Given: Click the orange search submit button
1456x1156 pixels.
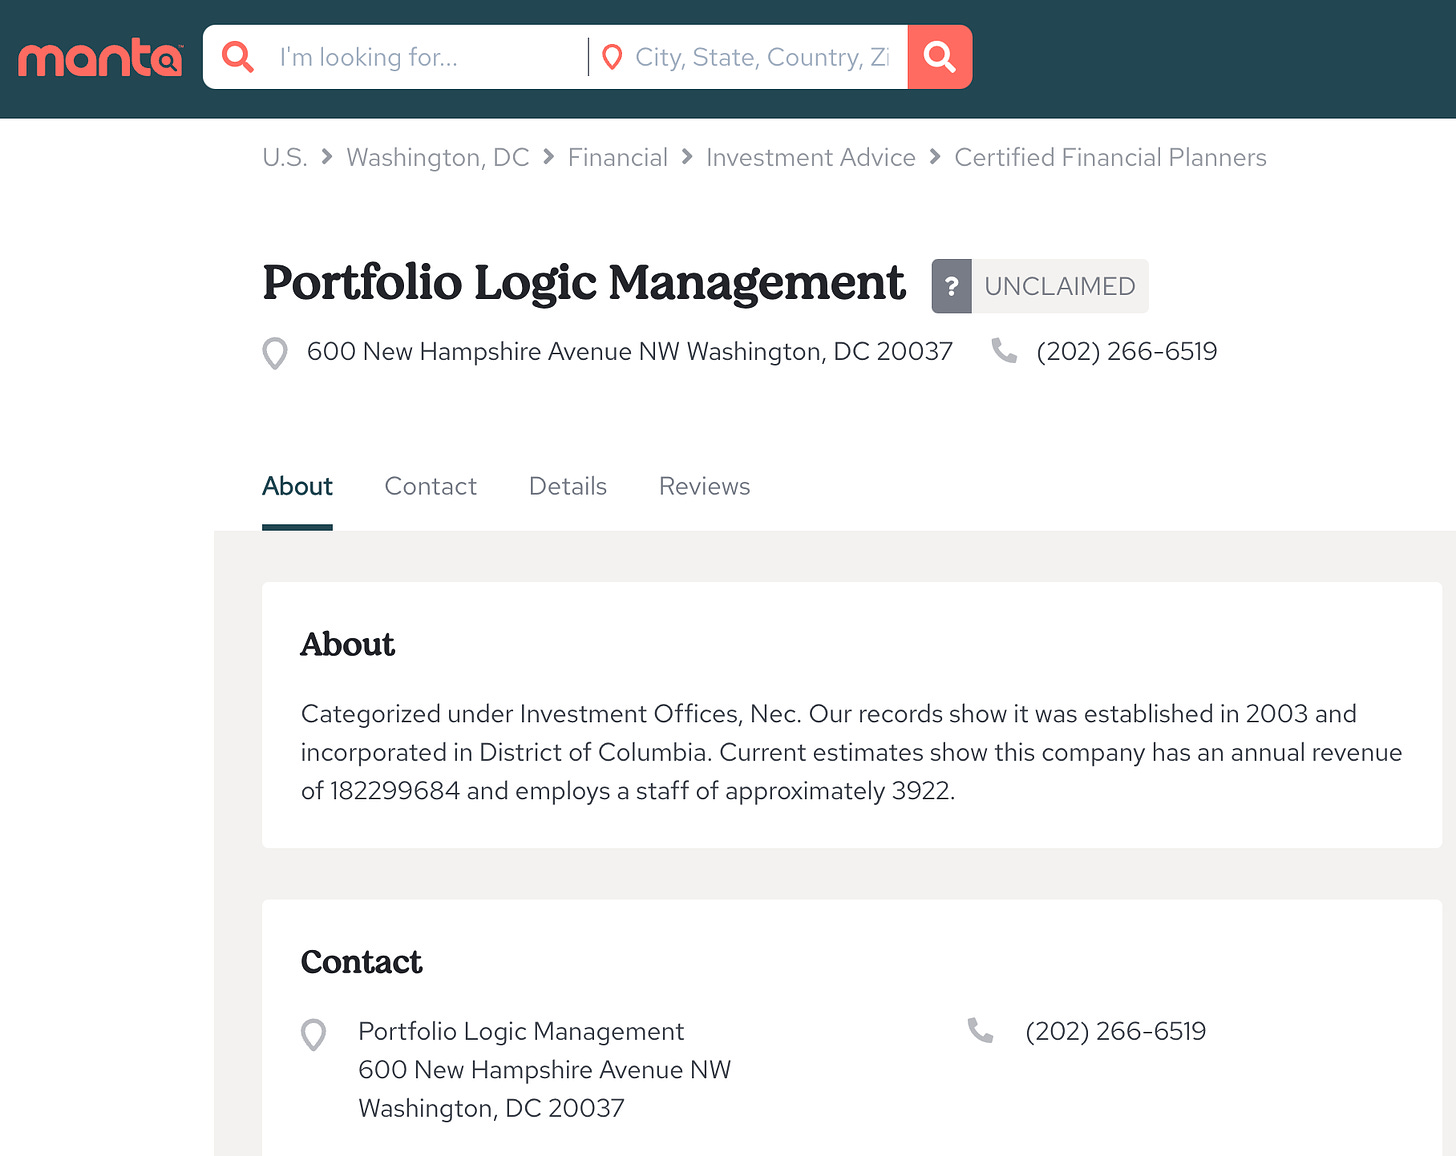Looking at the screenshot, I should pyautogui.click(x=940, y=57).
